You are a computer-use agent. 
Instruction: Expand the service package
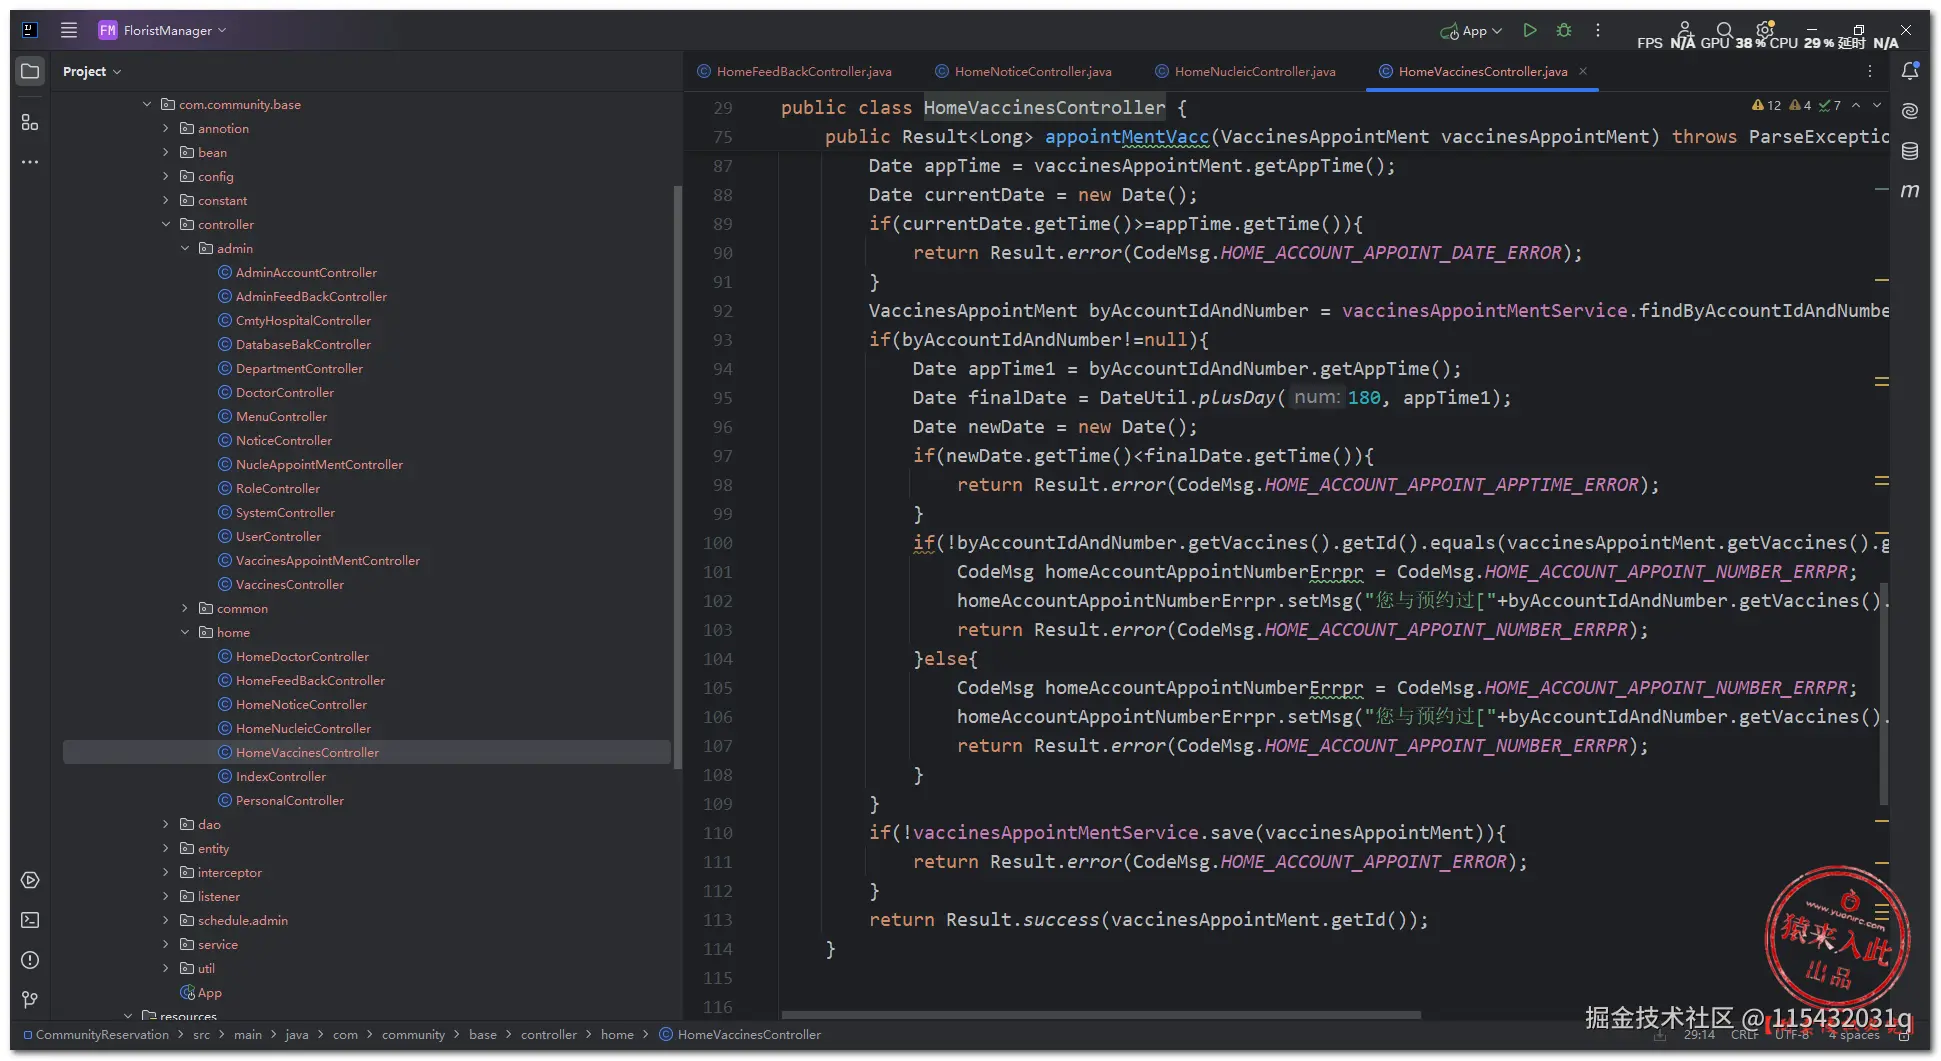[x=166, y=944]
